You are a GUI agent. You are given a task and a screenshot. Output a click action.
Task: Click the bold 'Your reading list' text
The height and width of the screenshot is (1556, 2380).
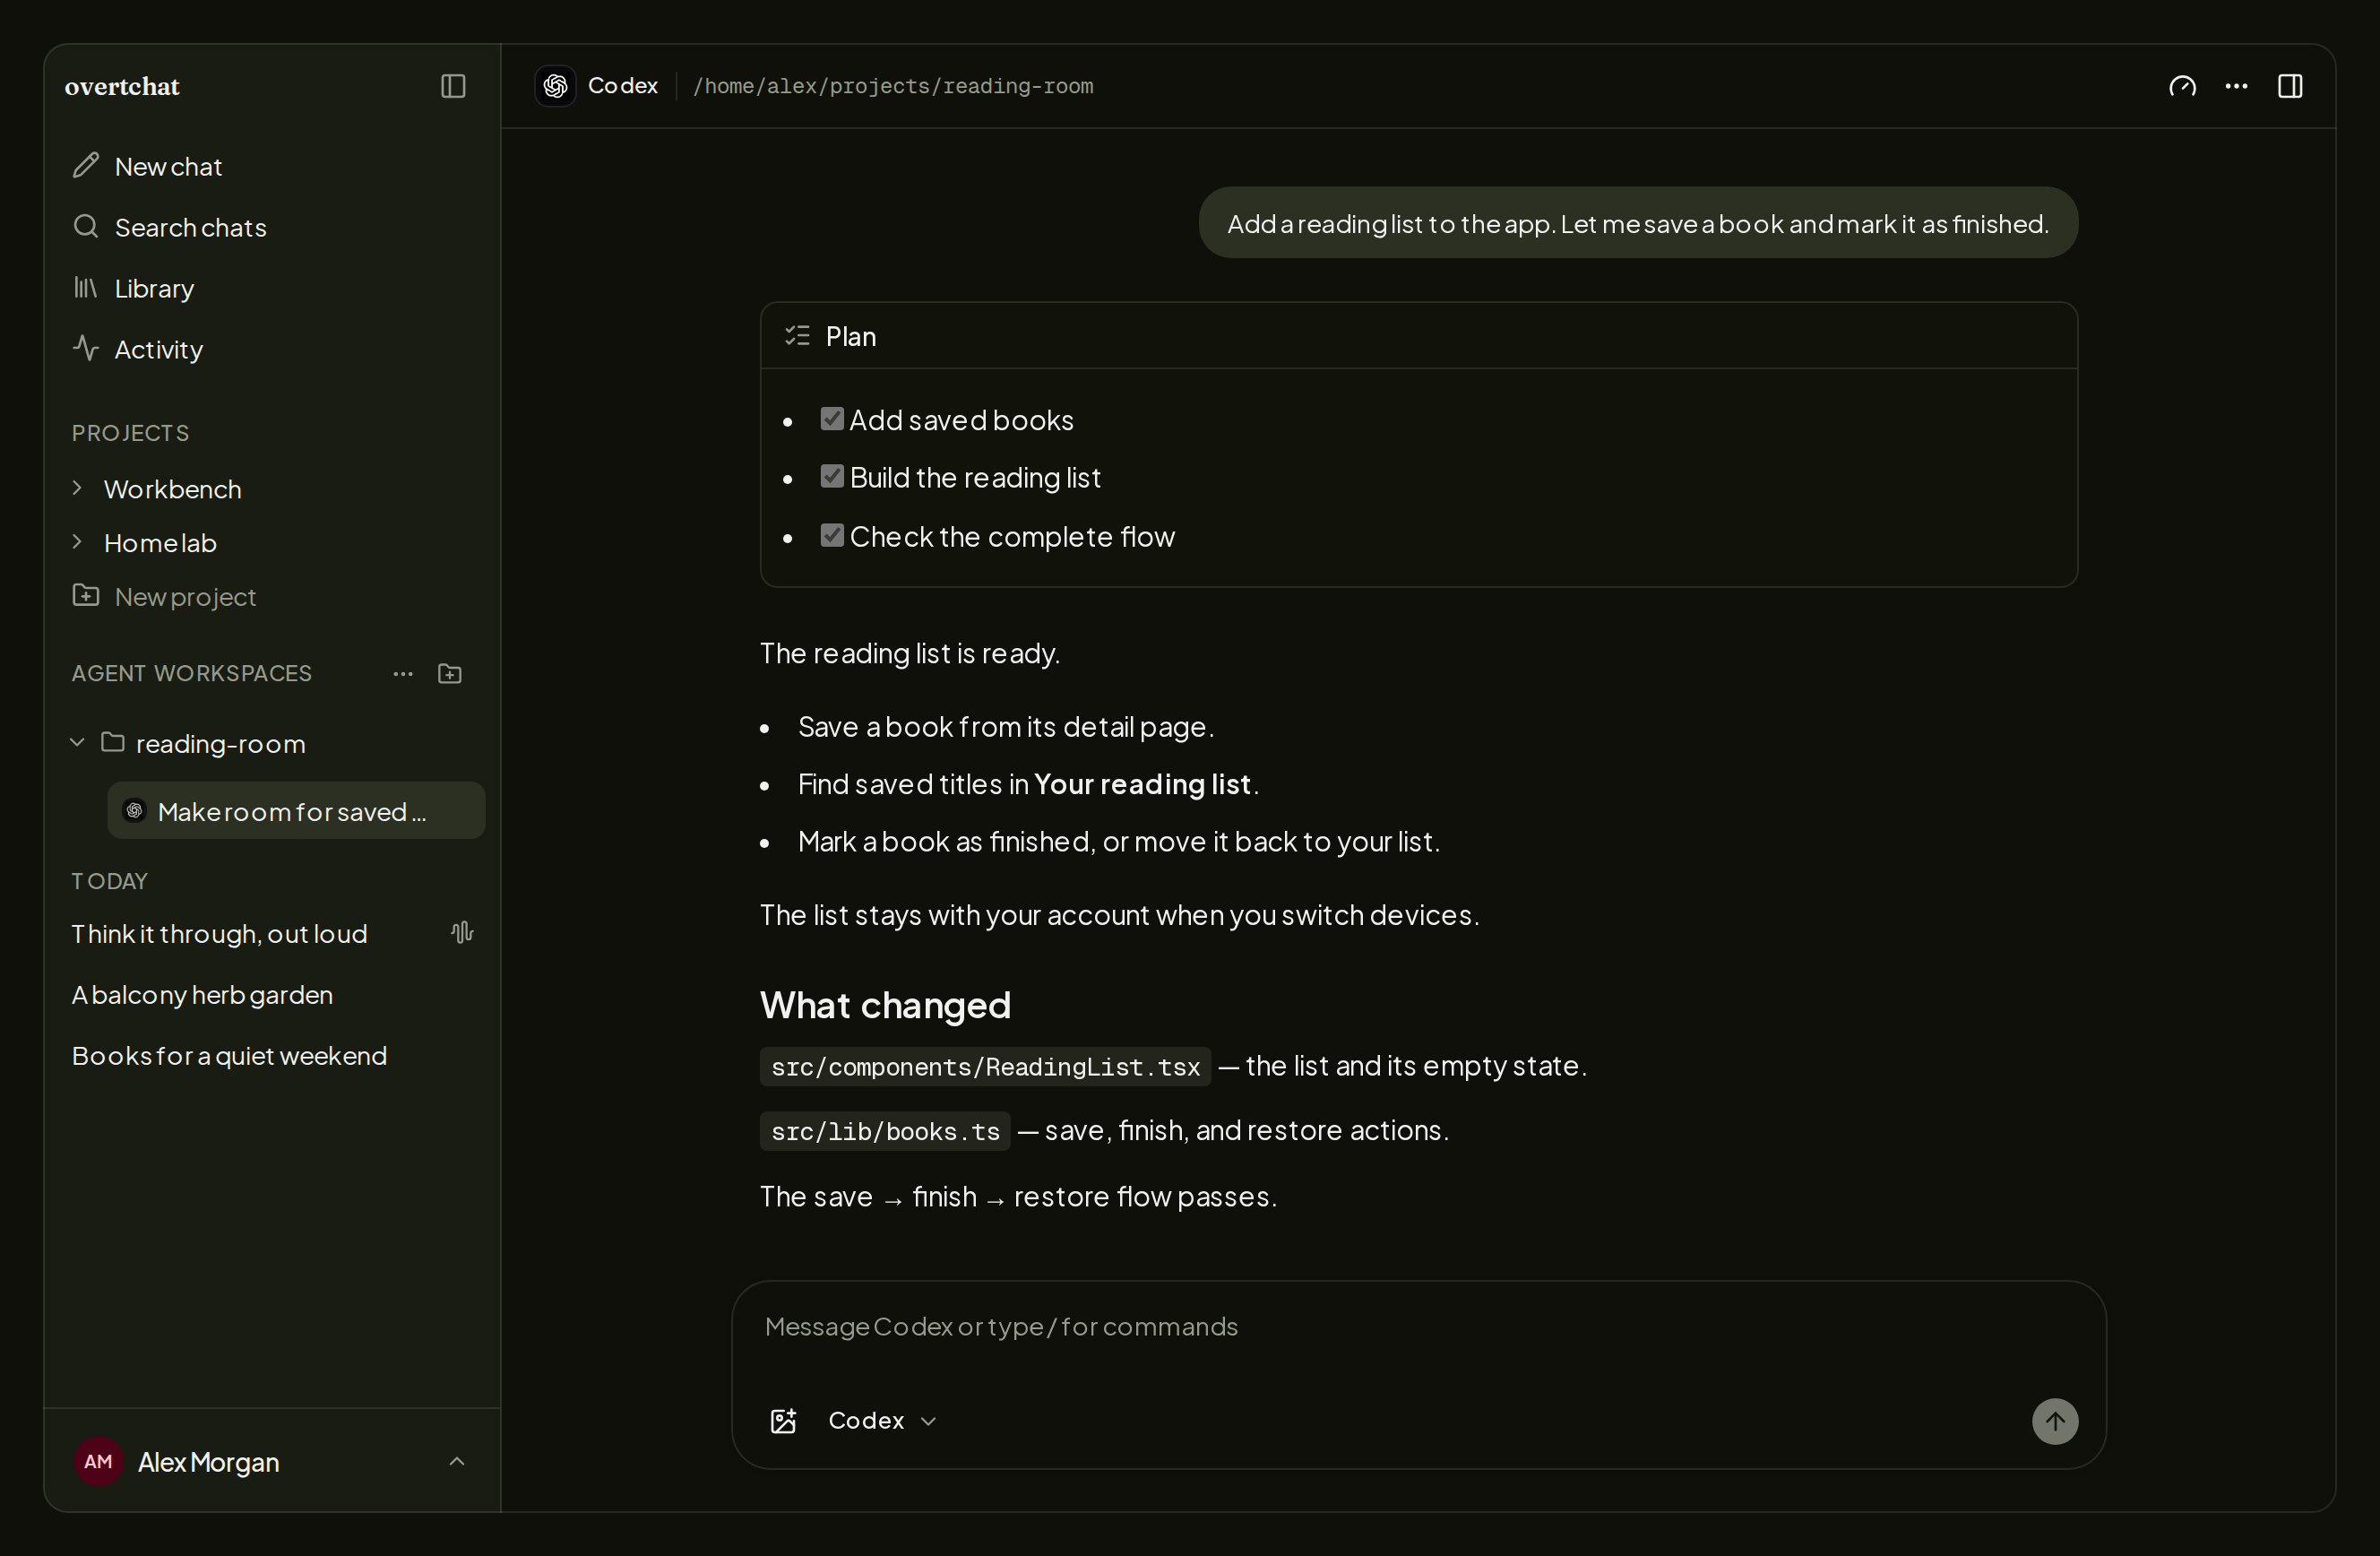pos(1142,784)
